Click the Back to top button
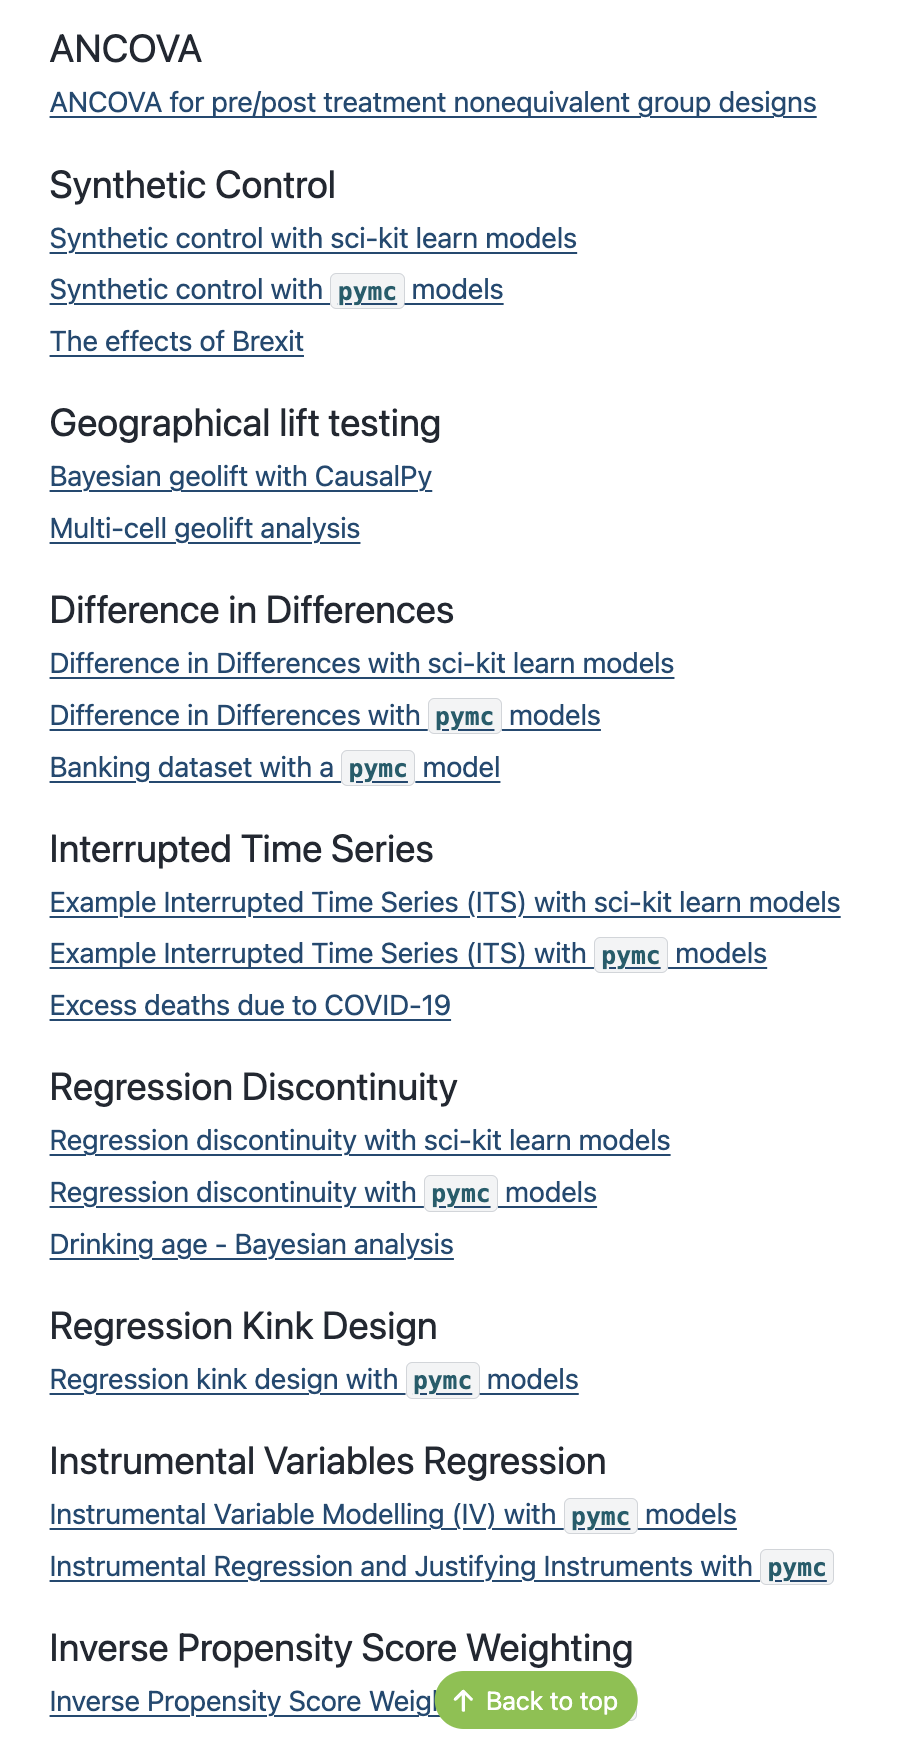This screenshot has width=898, height=1744. click(536, 1701)
